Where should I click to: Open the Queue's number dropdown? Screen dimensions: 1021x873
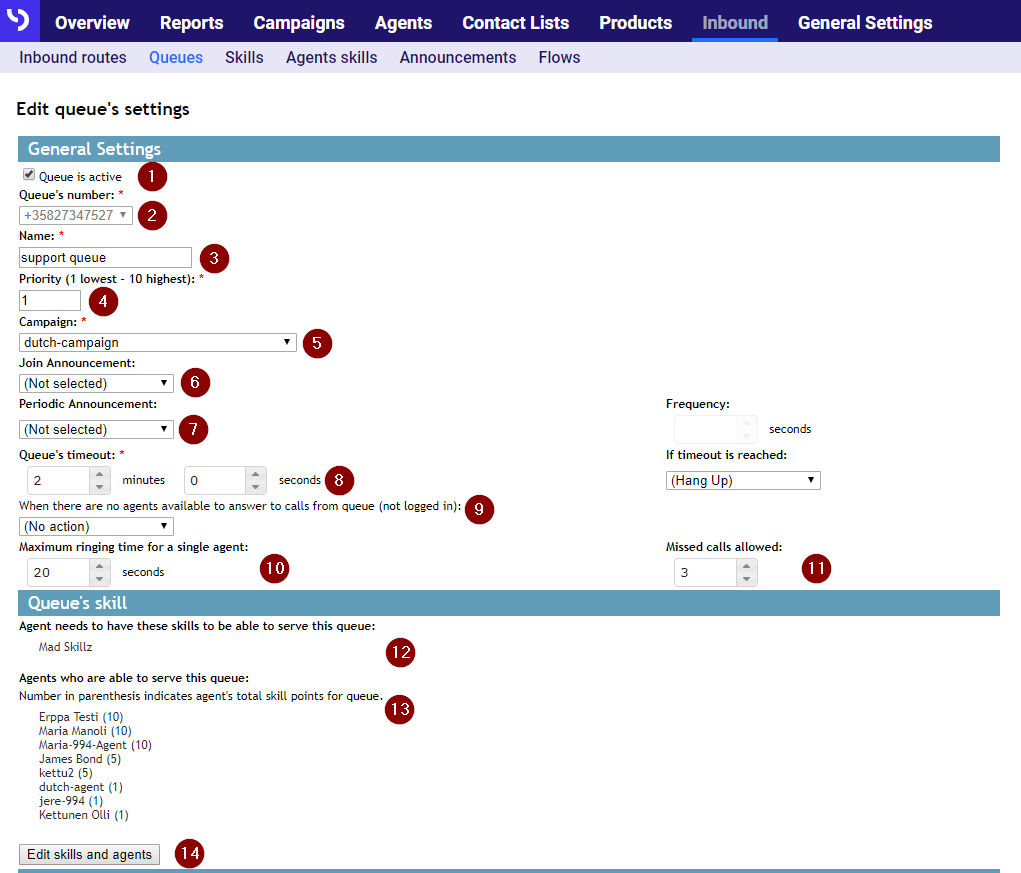coord(76,215)
